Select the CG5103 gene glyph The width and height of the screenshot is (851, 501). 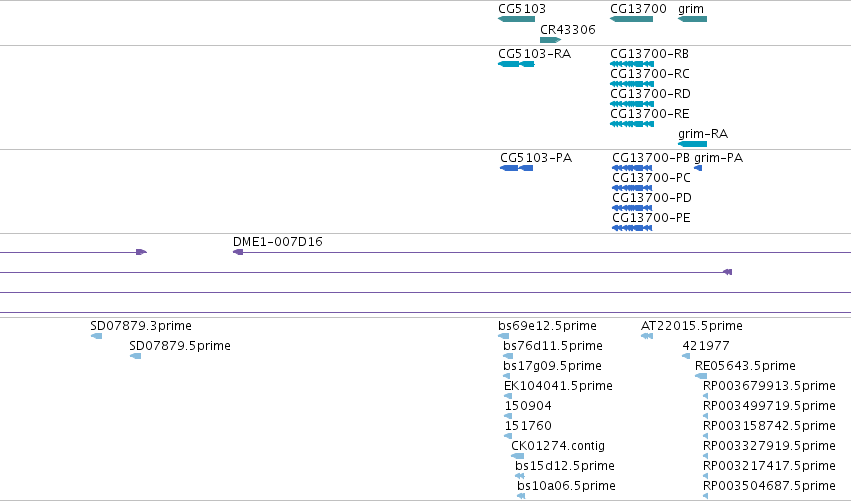pyautogui.click(x=516, y=19)
